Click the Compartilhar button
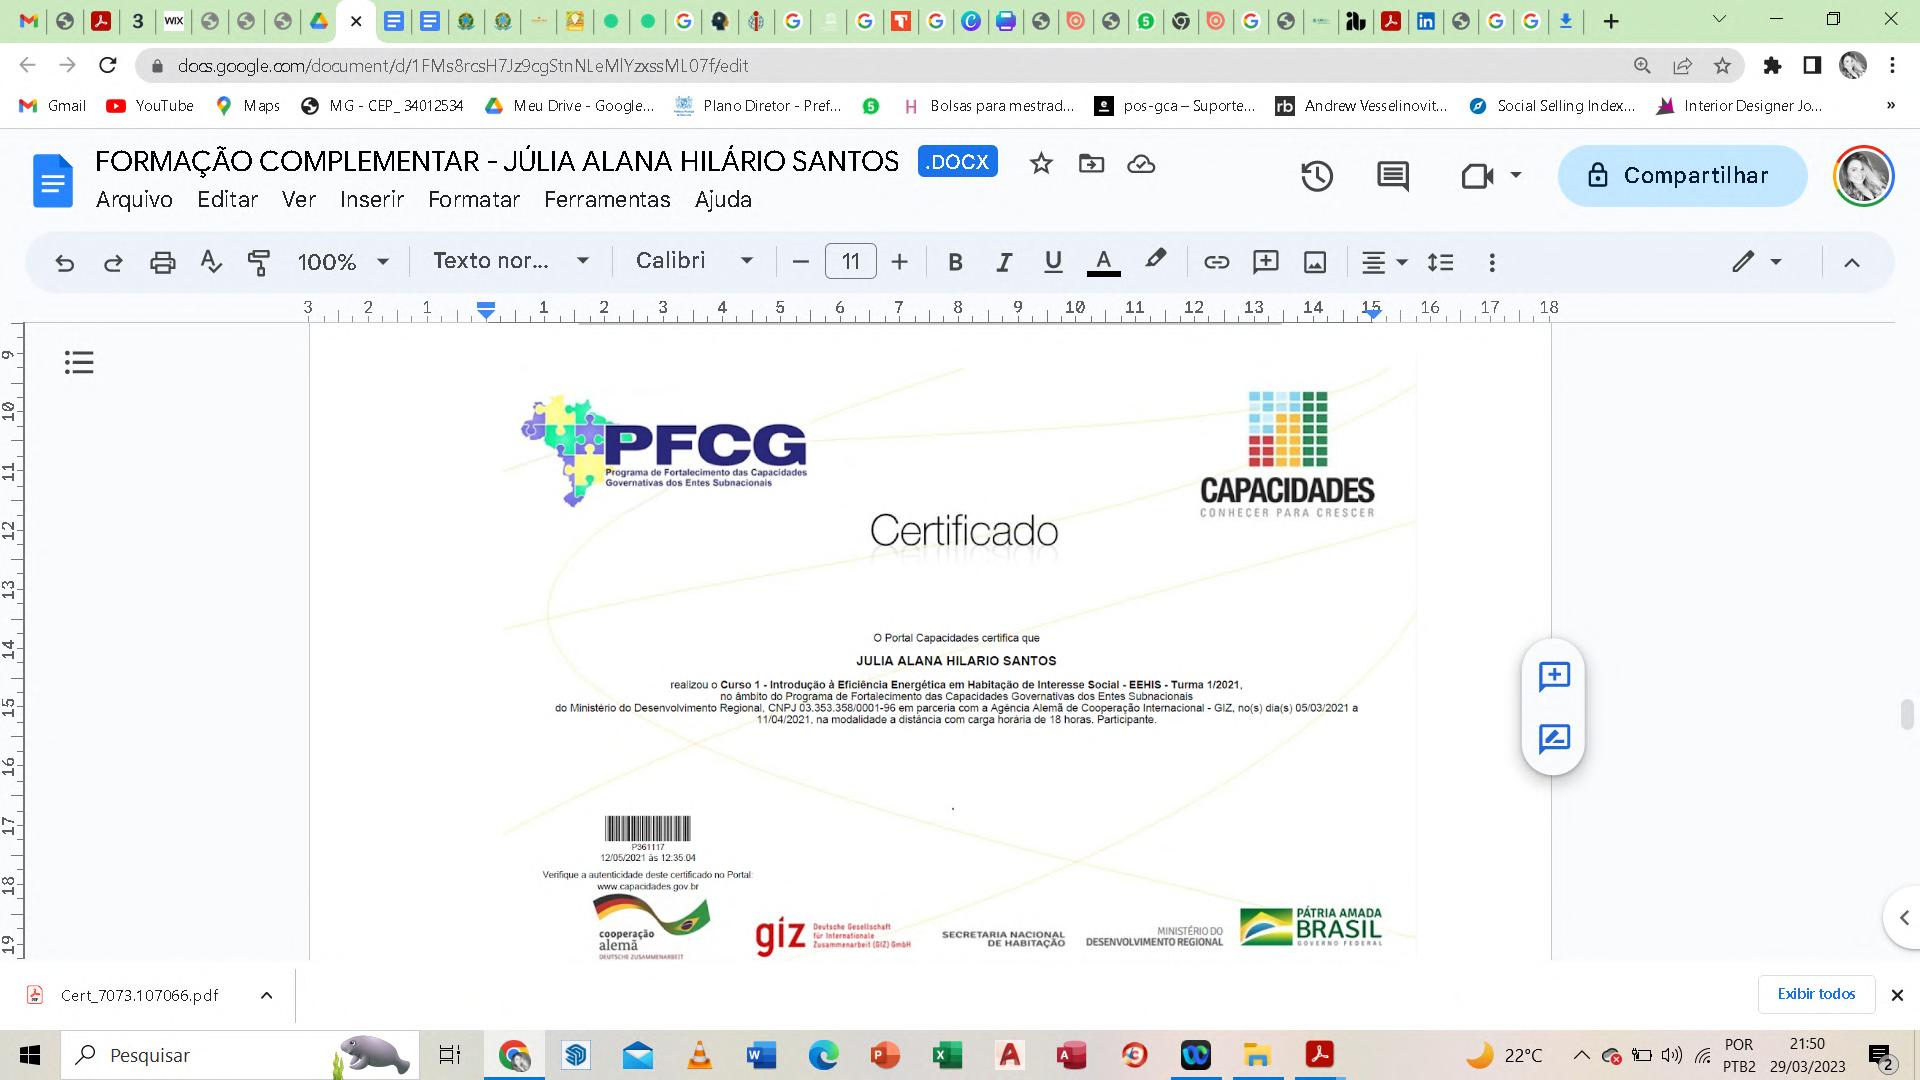 [x=1682, y=176]
